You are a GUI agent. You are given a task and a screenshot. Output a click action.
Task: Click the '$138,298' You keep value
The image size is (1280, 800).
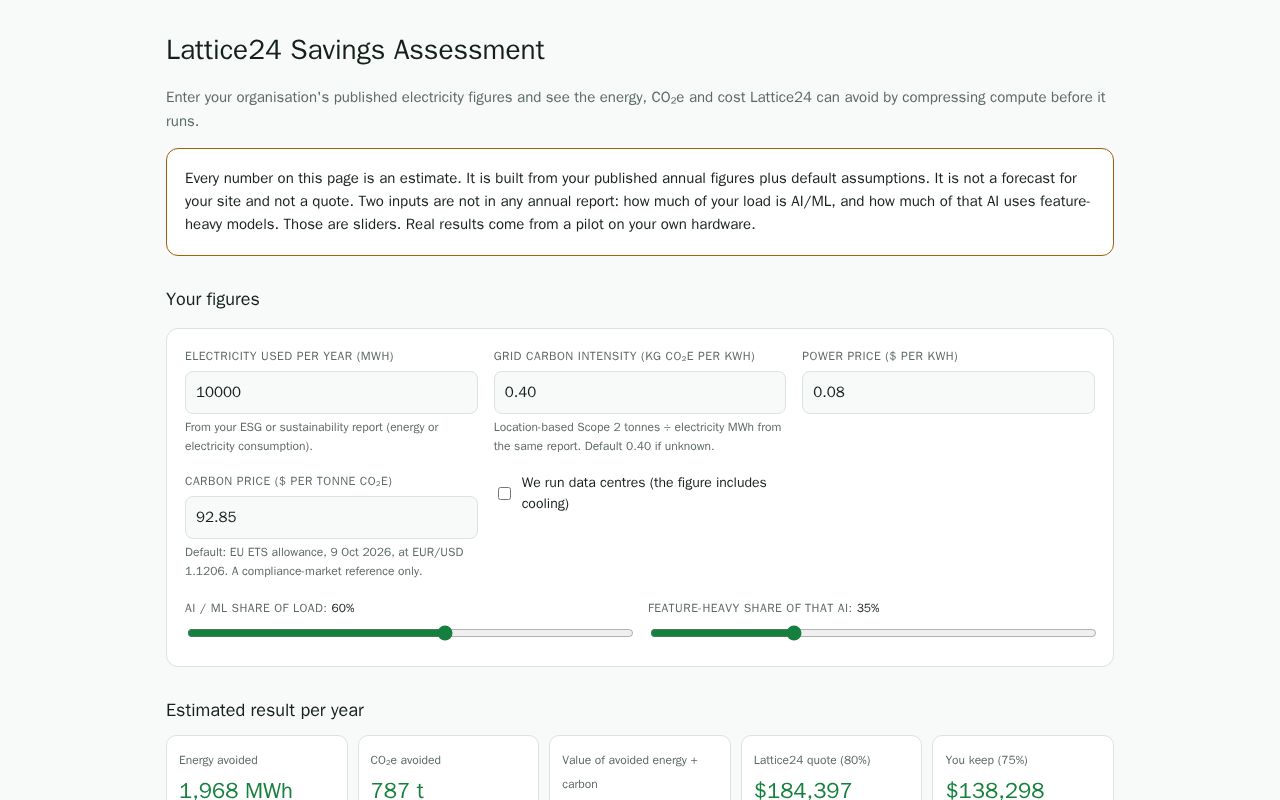[x=995, y=790]
